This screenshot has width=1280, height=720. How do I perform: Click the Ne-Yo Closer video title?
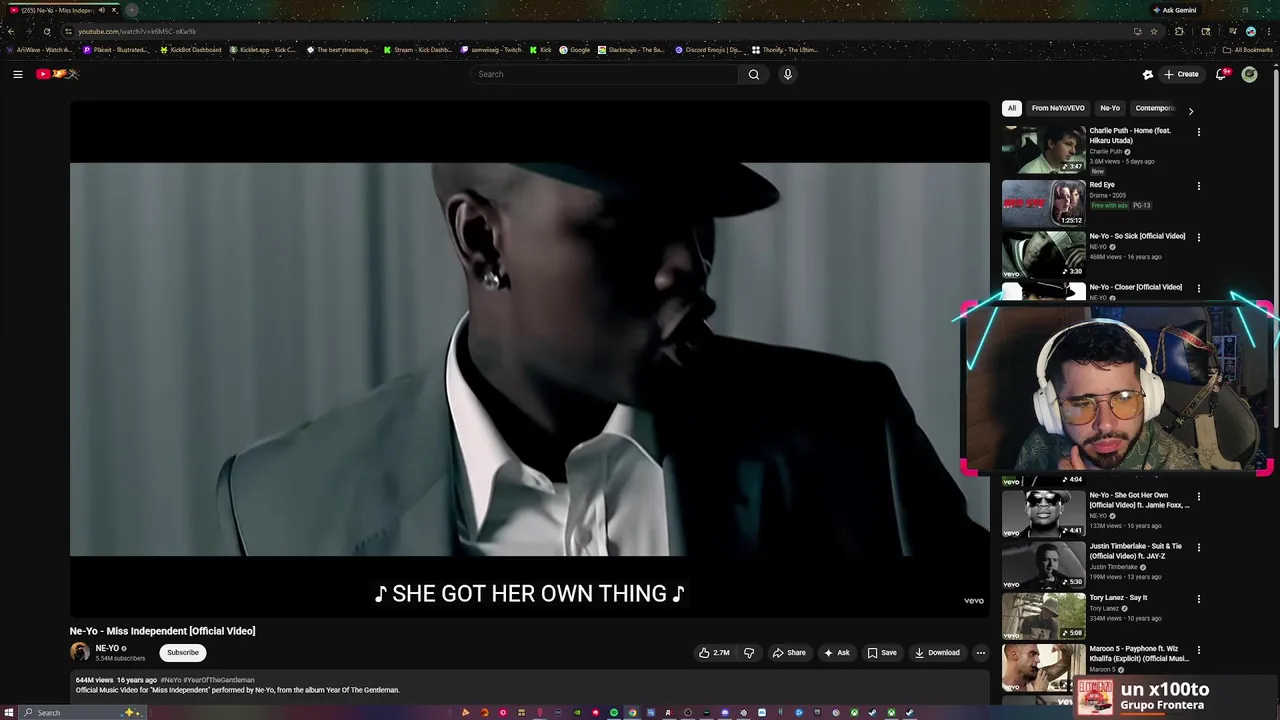(x=1135, y=287)
